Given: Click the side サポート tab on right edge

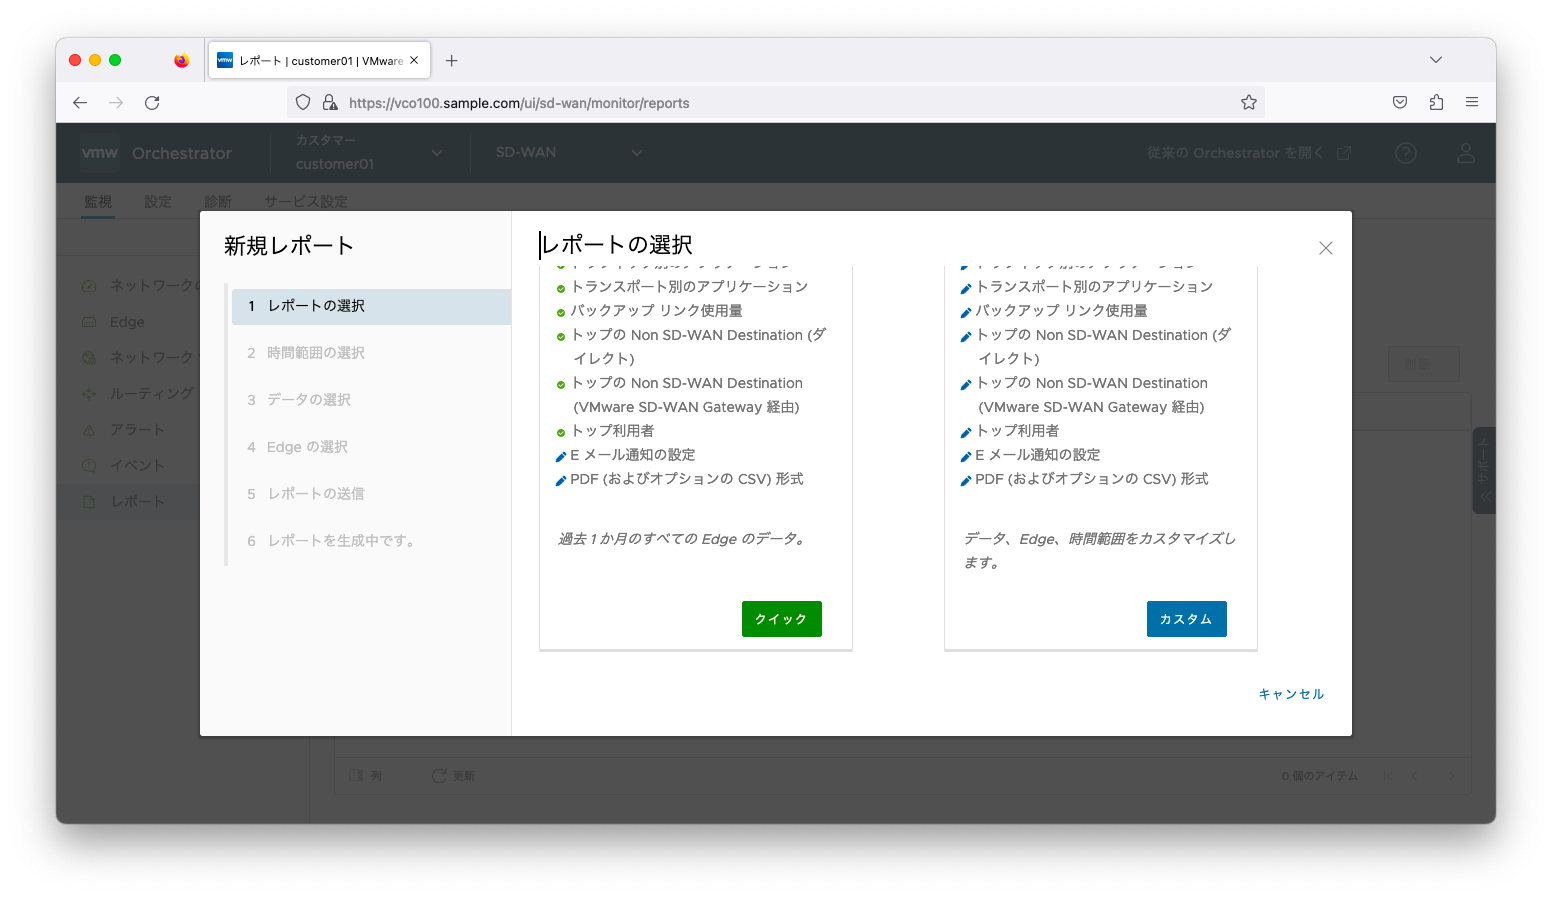Looking at the screenshot, I should (x=1484, y=471).
